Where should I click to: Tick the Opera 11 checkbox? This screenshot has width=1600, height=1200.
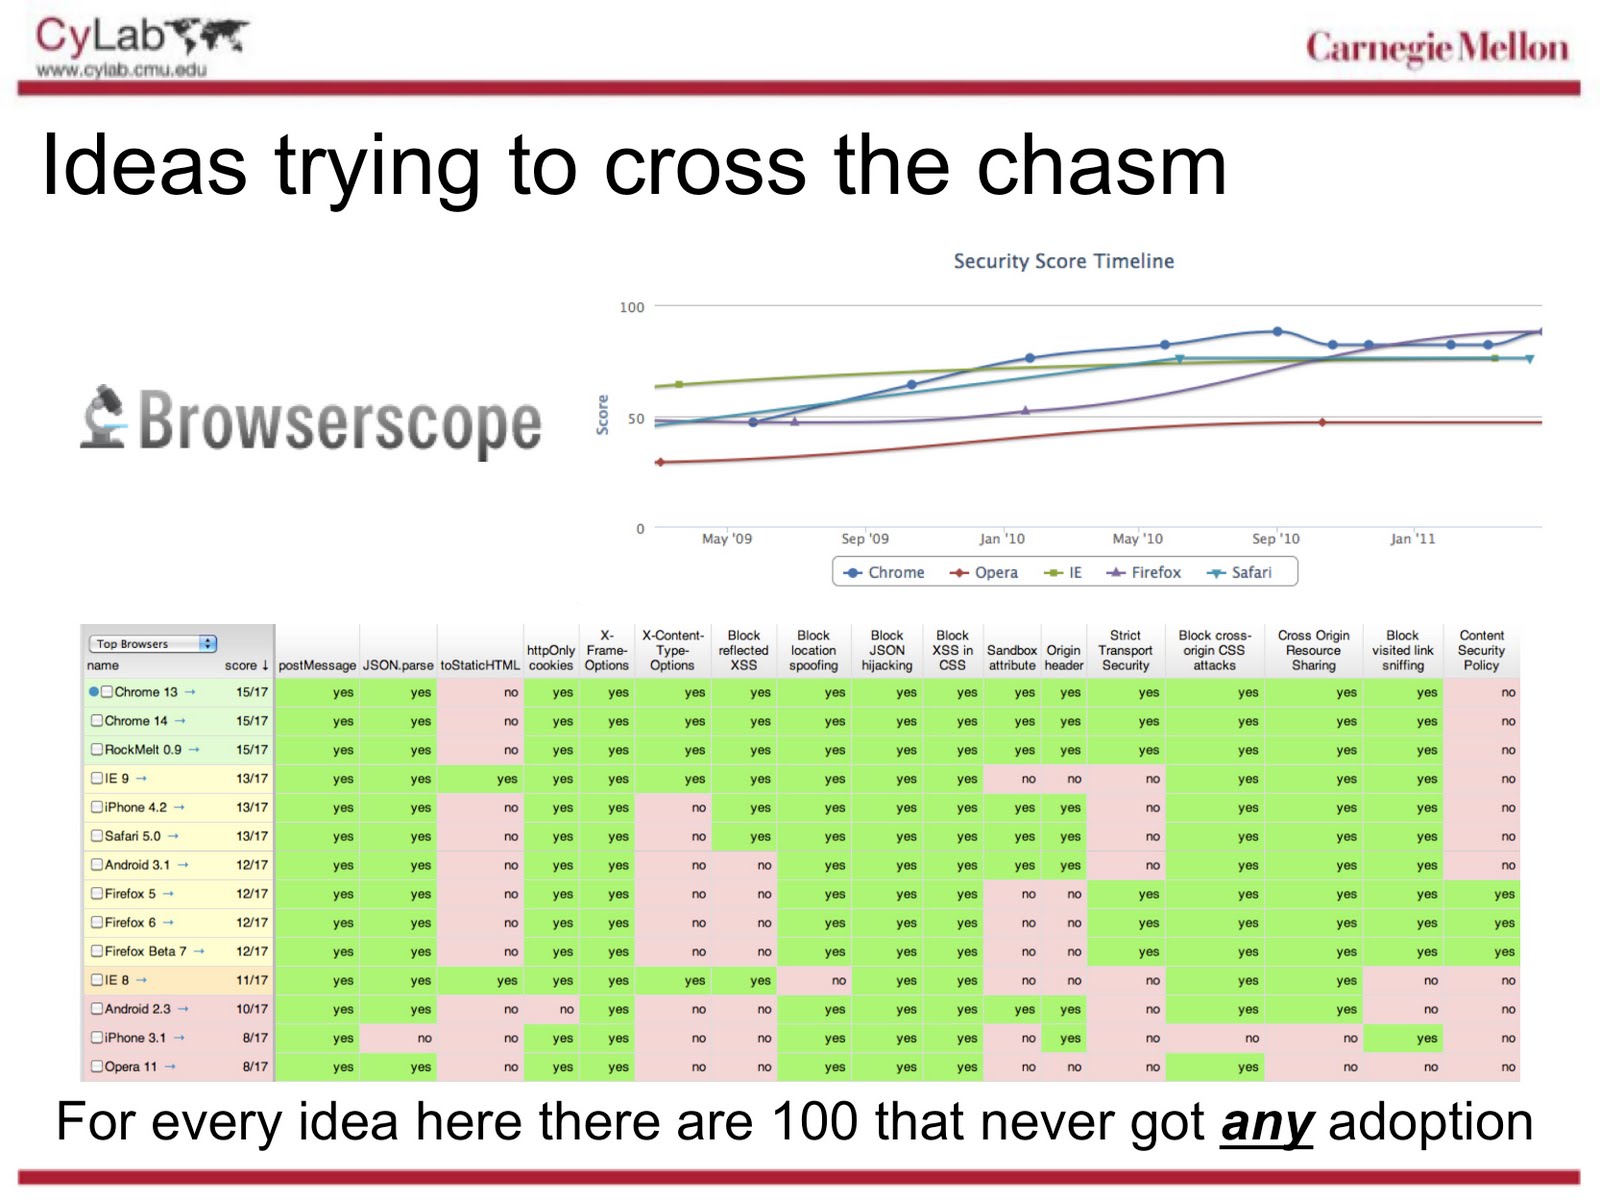97,1066
